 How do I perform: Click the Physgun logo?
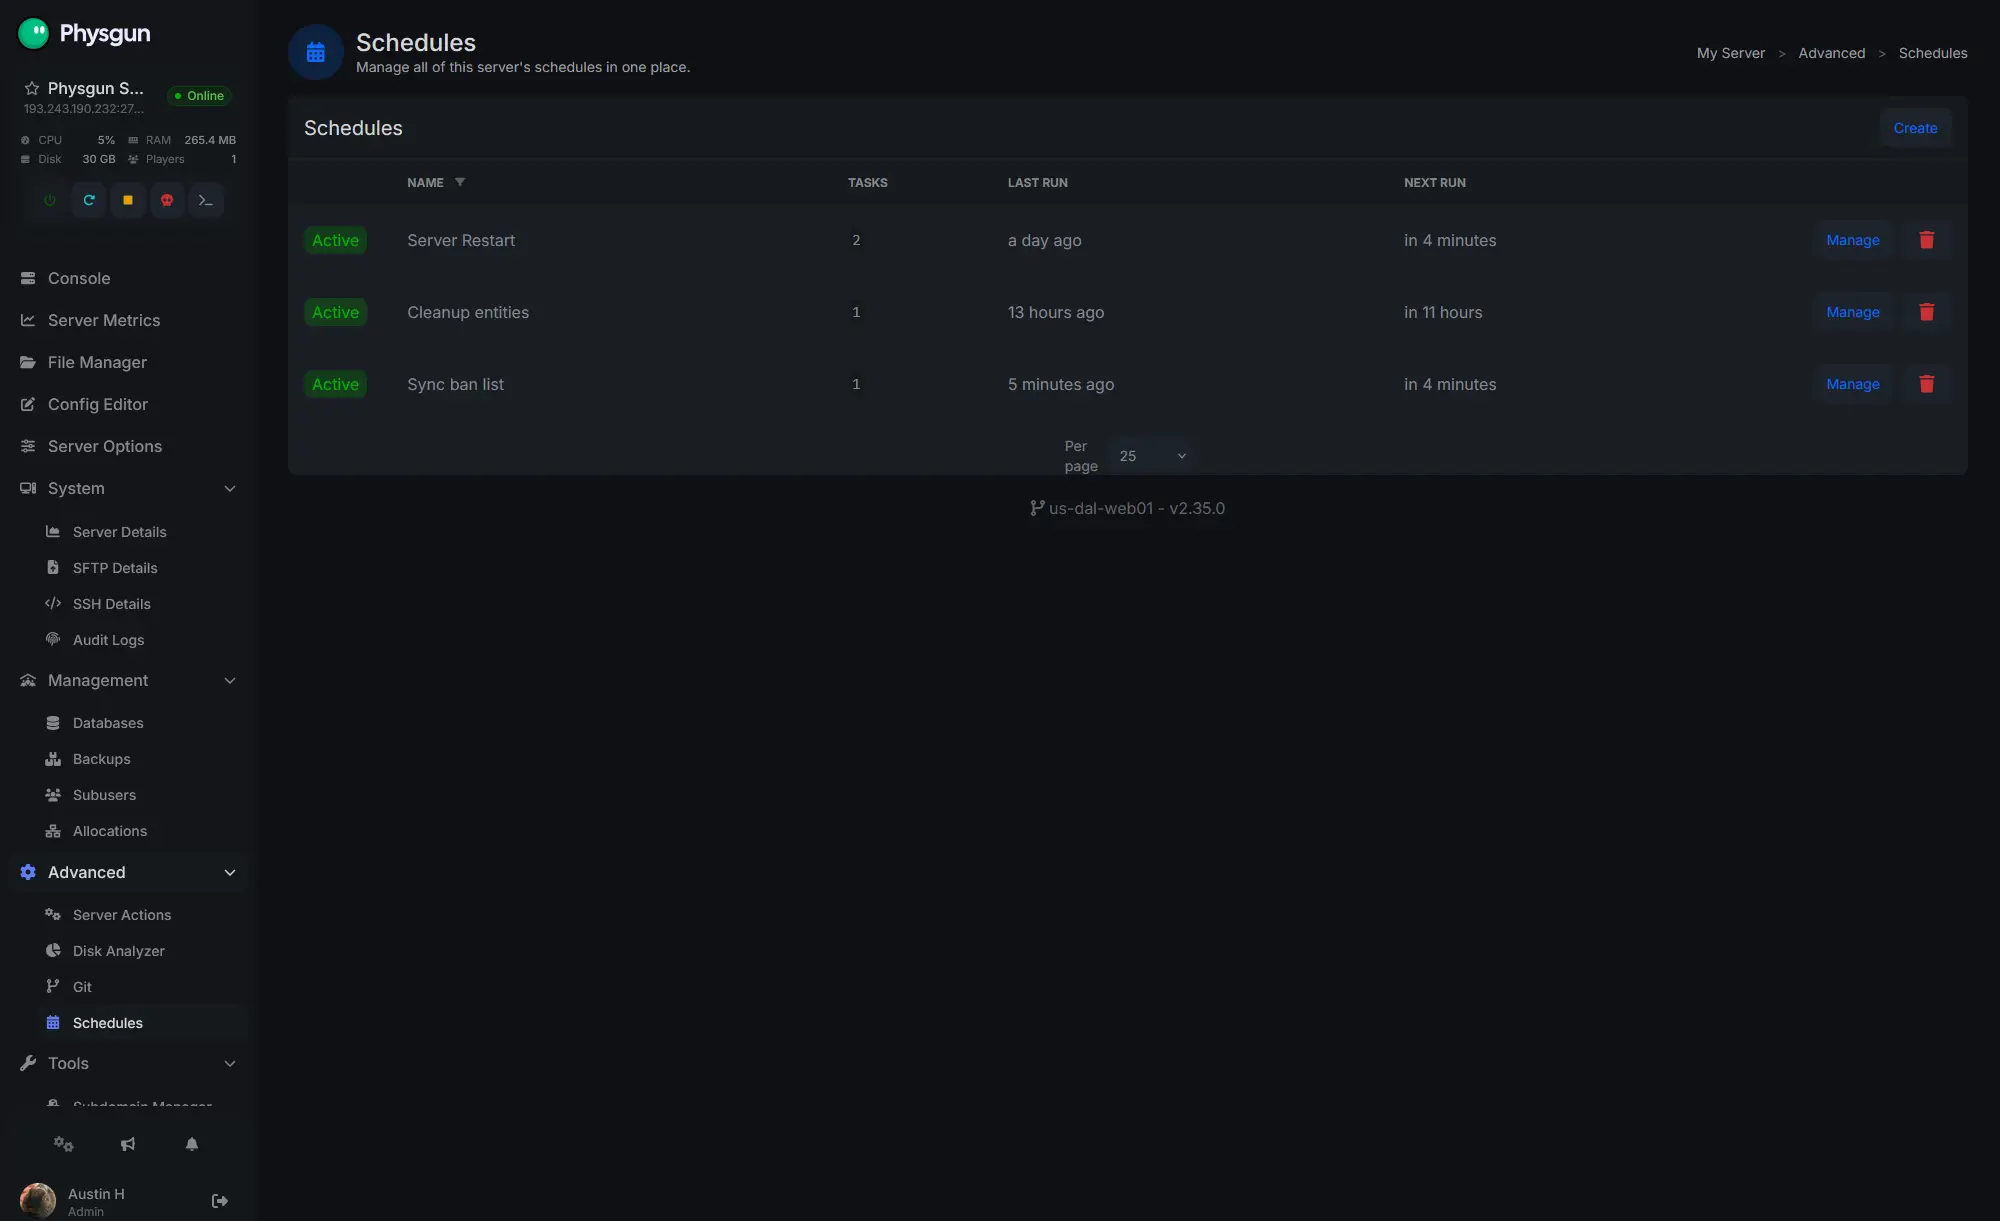click(85, 33)
